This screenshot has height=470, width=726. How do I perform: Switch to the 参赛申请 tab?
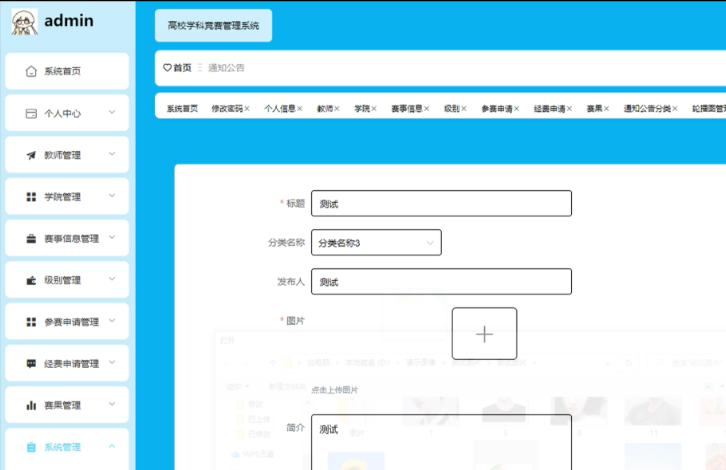496,108
